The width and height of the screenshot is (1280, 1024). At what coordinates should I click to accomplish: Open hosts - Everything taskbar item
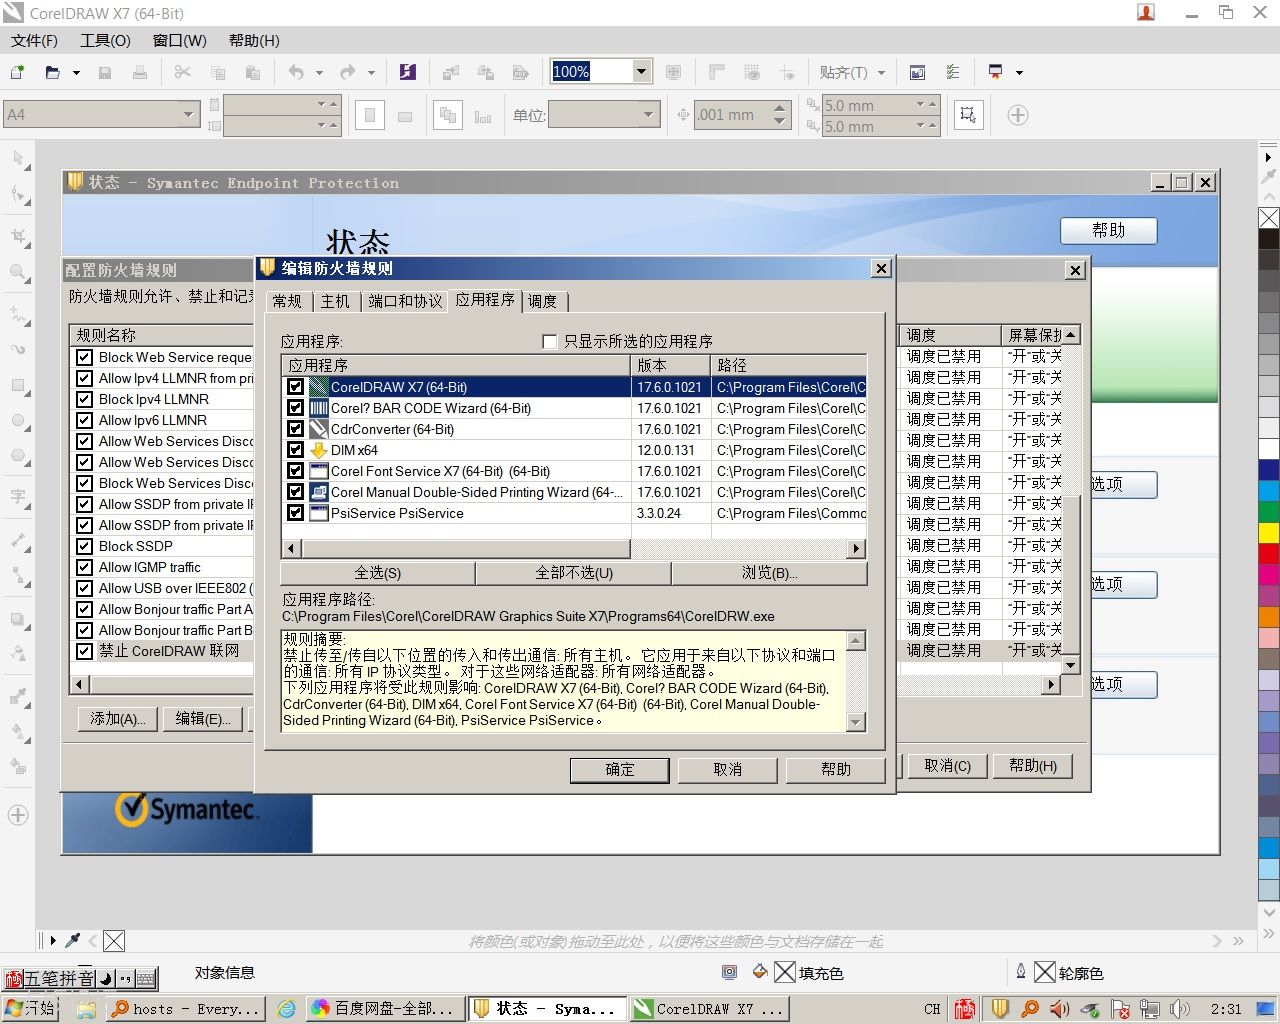pos(186,1009)
